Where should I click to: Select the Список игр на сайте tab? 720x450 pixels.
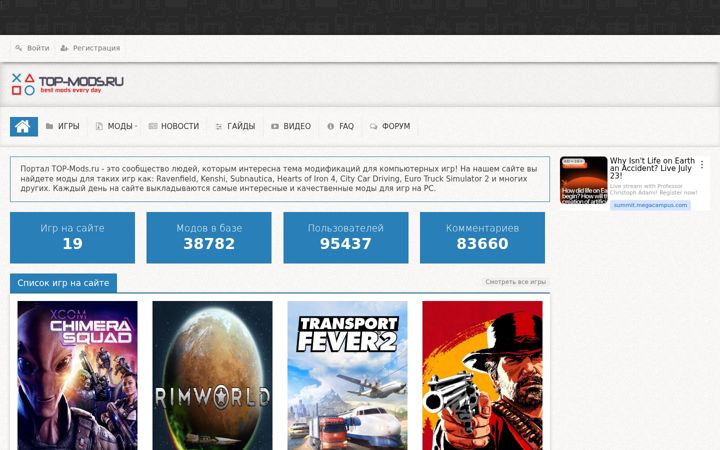click(x=63, y=283)
